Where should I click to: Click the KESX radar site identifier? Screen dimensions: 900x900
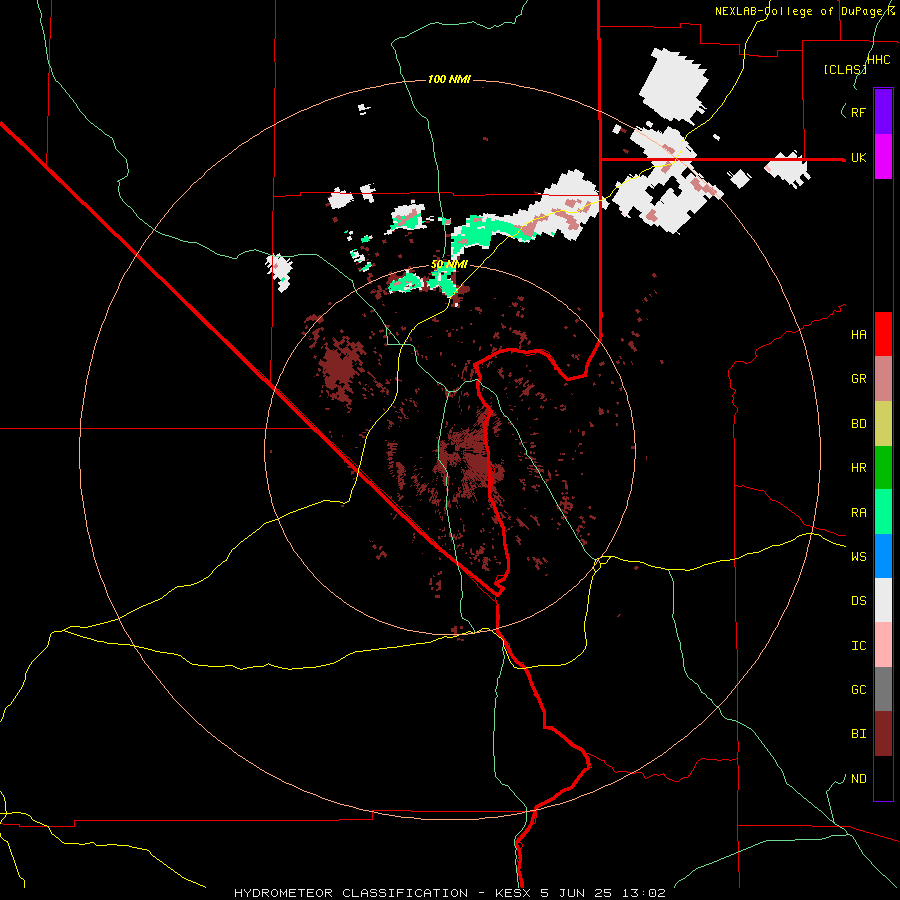point(514,893)
